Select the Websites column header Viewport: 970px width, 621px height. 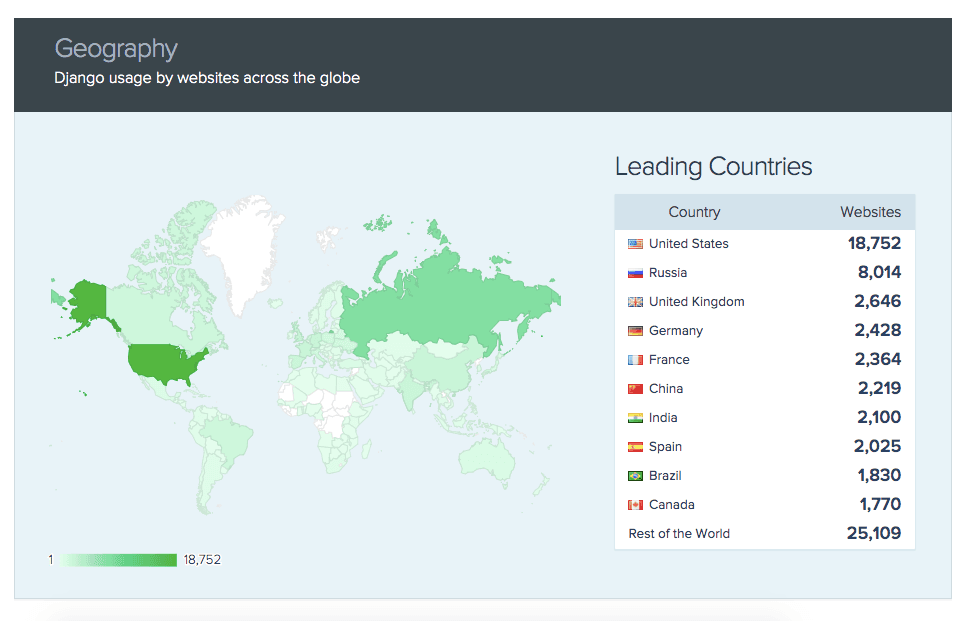(870, 212)
